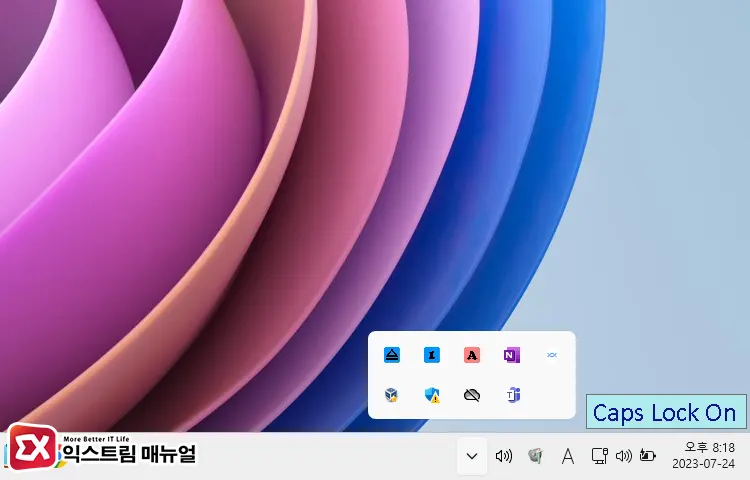This screenshot has height=480, width=750.
Task: Collapse the hidden icons overflow chevron
Action: [x=472, y=456]
